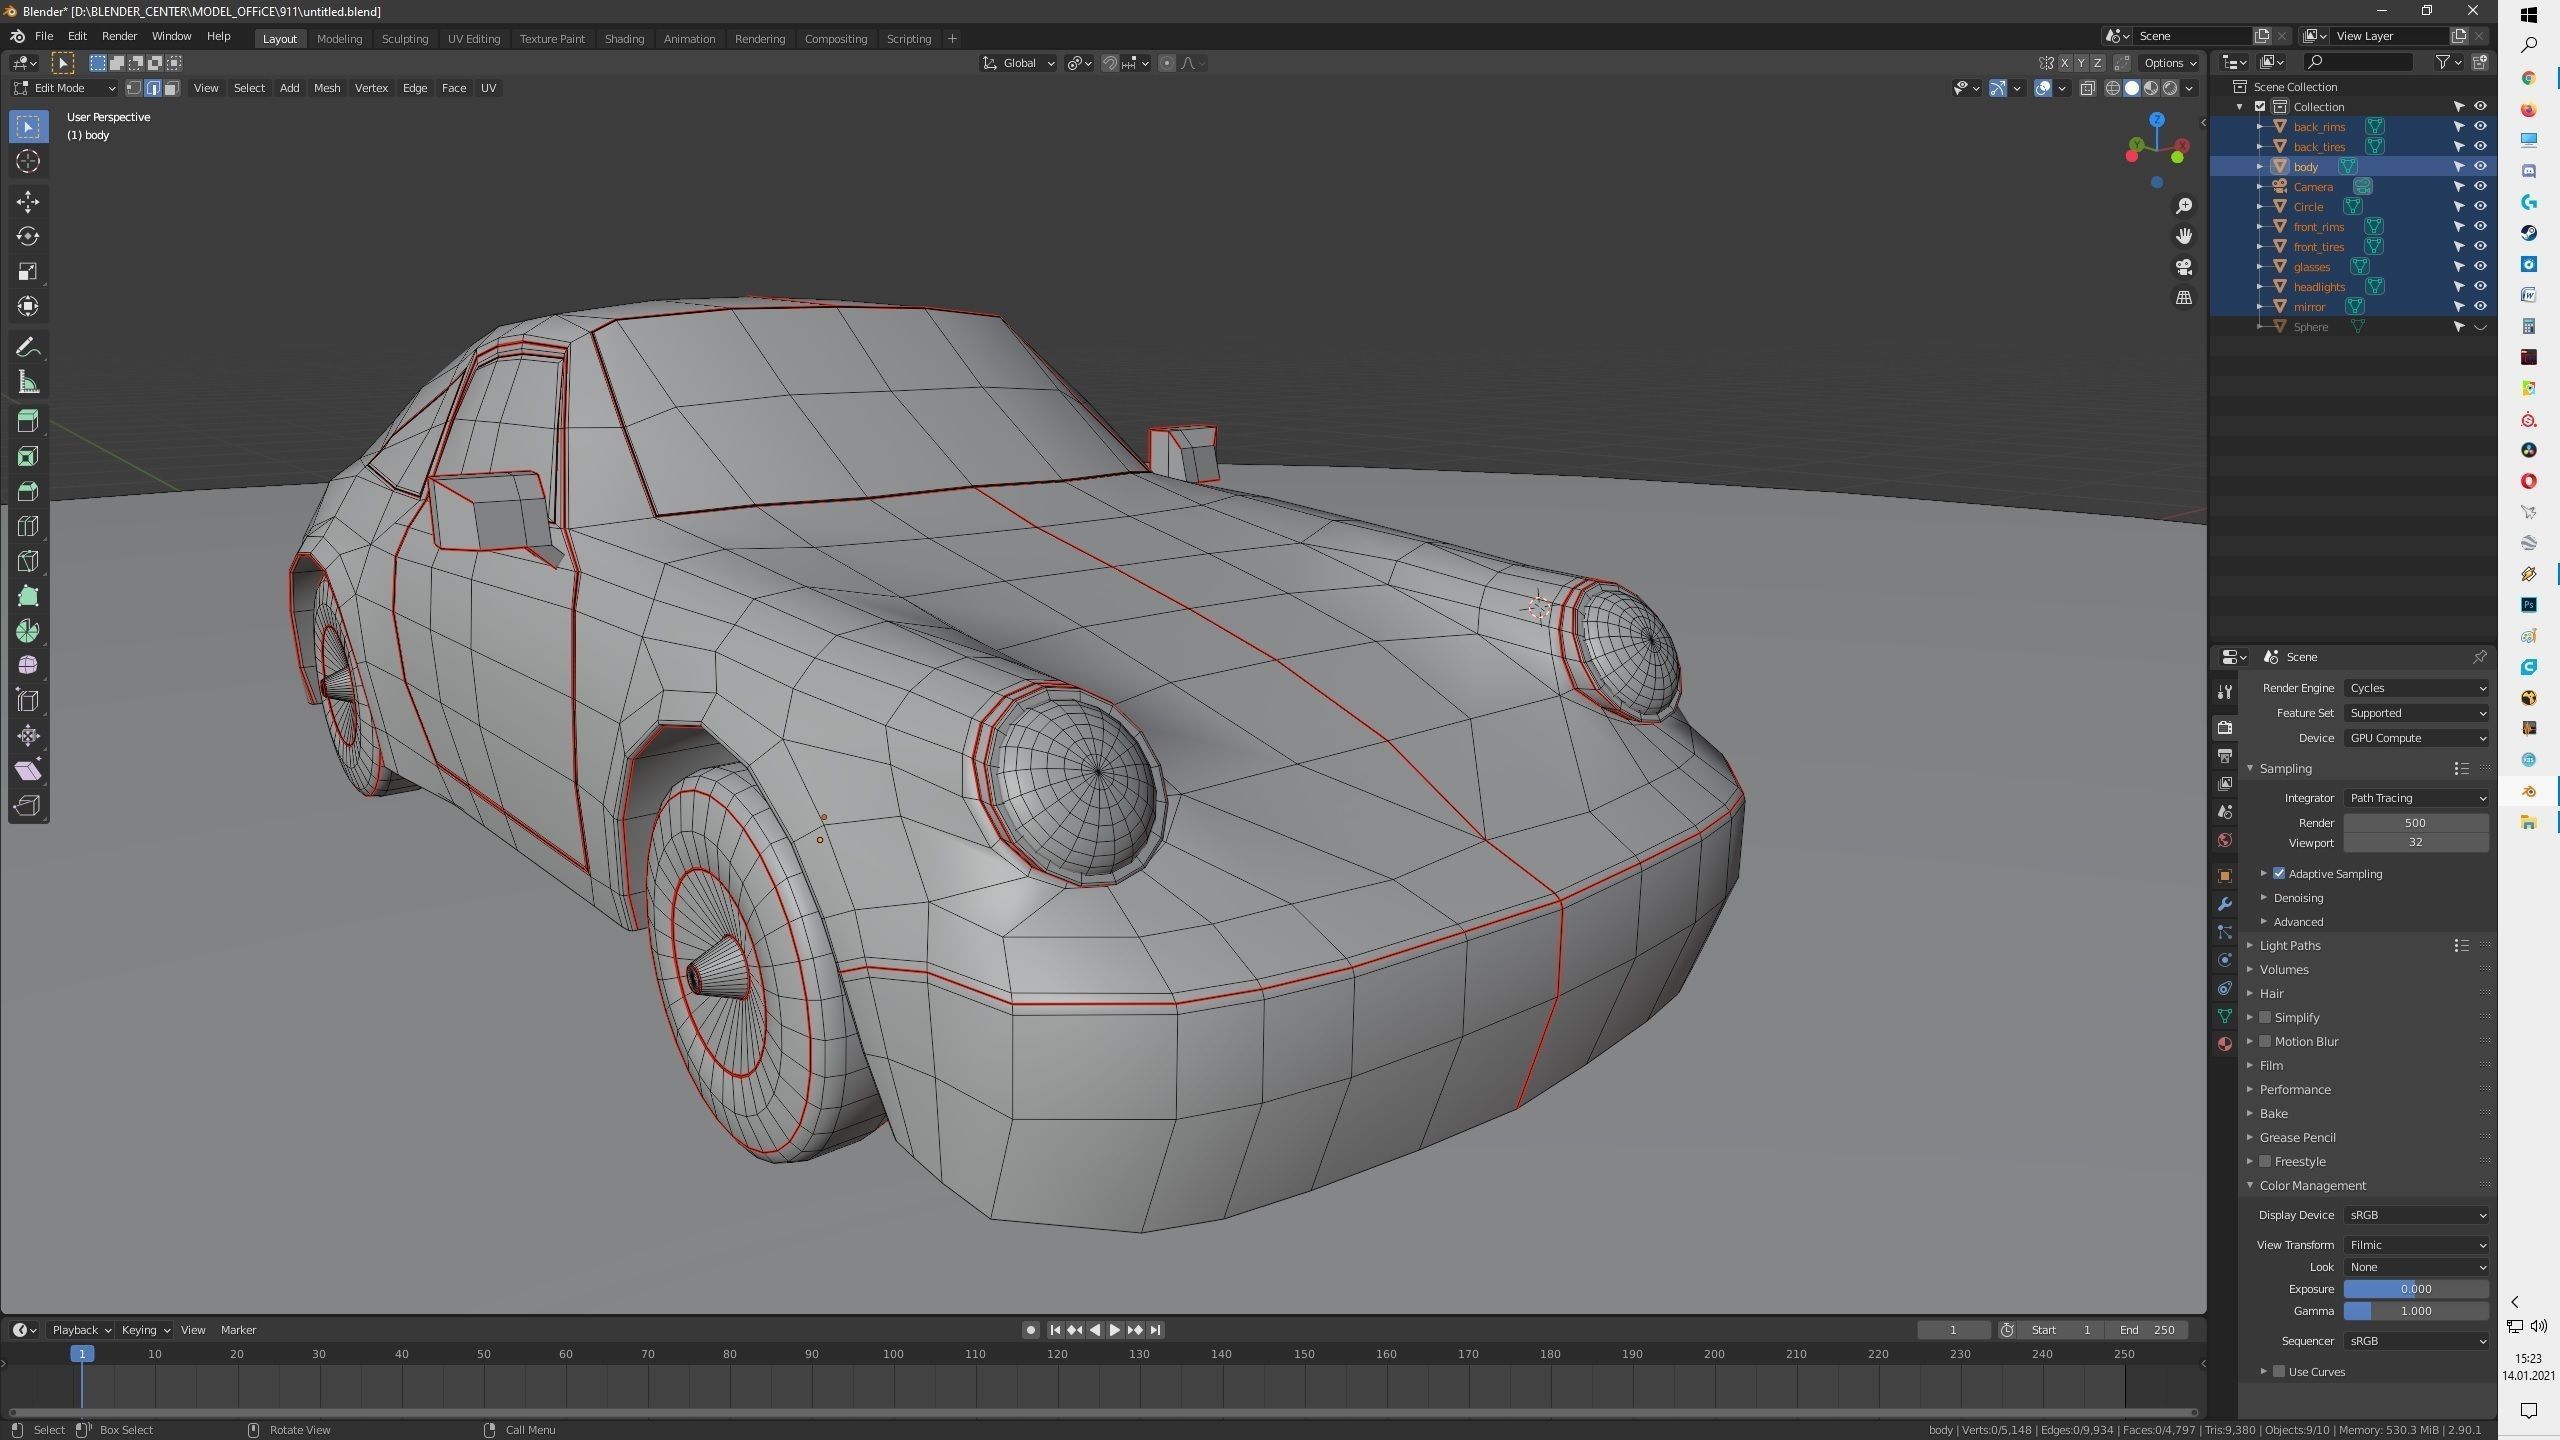Hide the body object in the outliner

(x=2481, y=166)
